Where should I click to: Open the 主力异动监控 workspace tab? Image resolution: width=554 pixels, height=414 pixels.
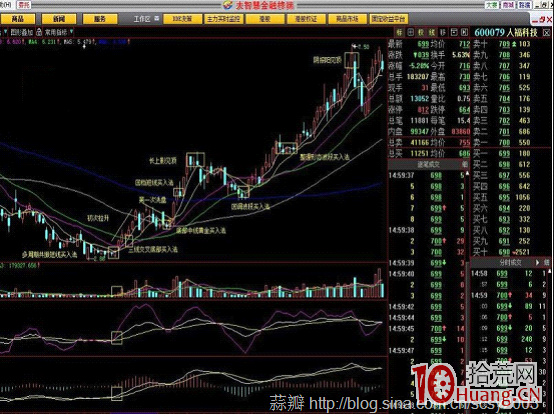[x=223, y=19]
